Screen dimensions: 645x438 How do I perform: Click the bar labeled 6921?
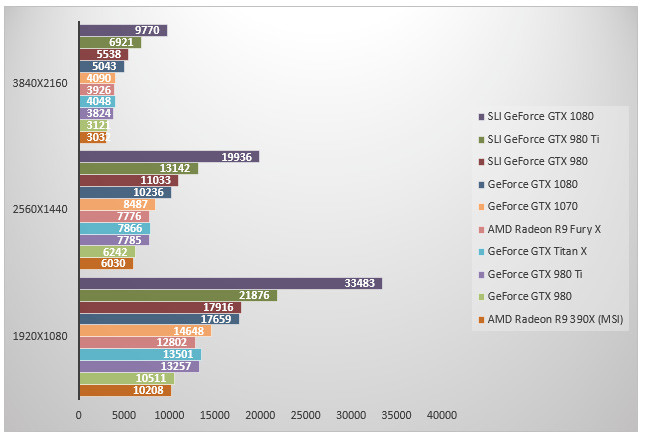pos(110,42)
